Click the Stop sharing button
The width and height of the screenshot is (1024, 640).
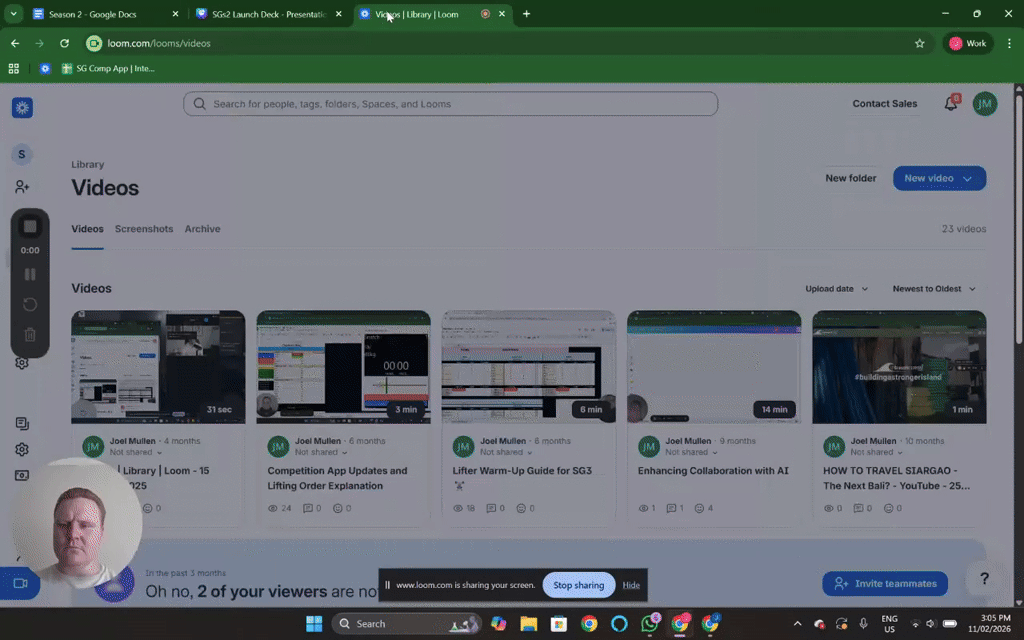[579, 584]
